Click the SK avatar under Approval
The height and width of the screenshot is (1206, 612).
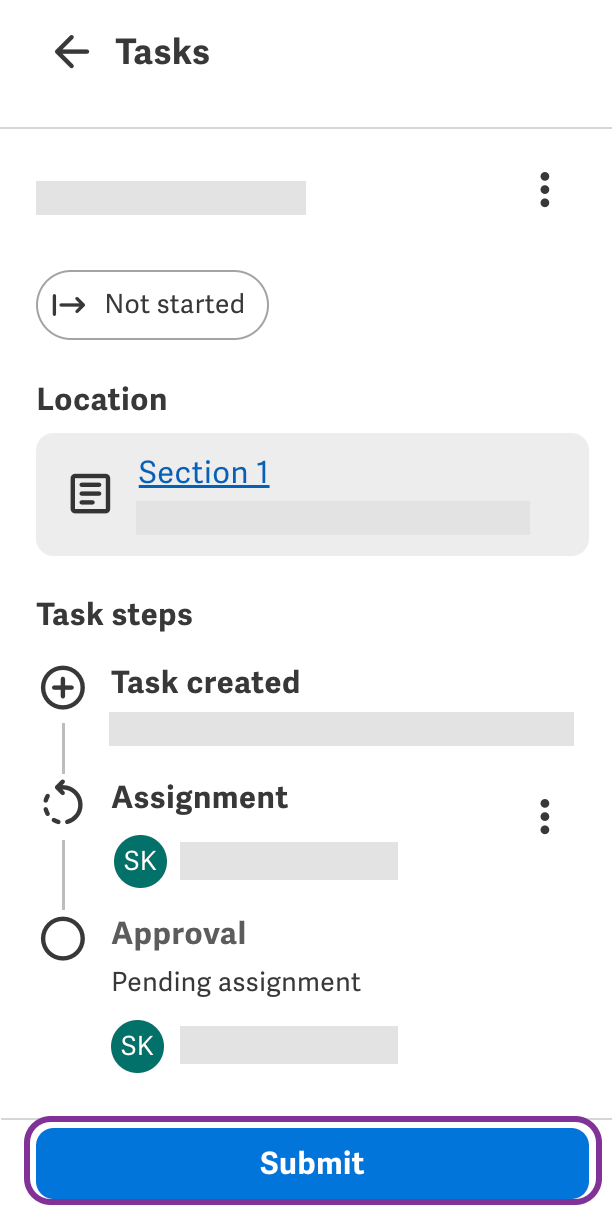point(137,1045)
